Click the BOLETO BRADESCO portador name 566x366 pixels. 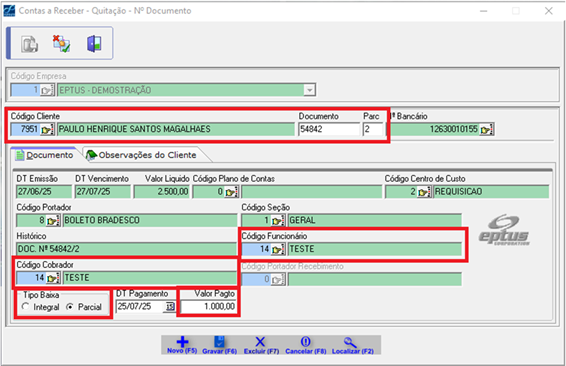point(150,220)
